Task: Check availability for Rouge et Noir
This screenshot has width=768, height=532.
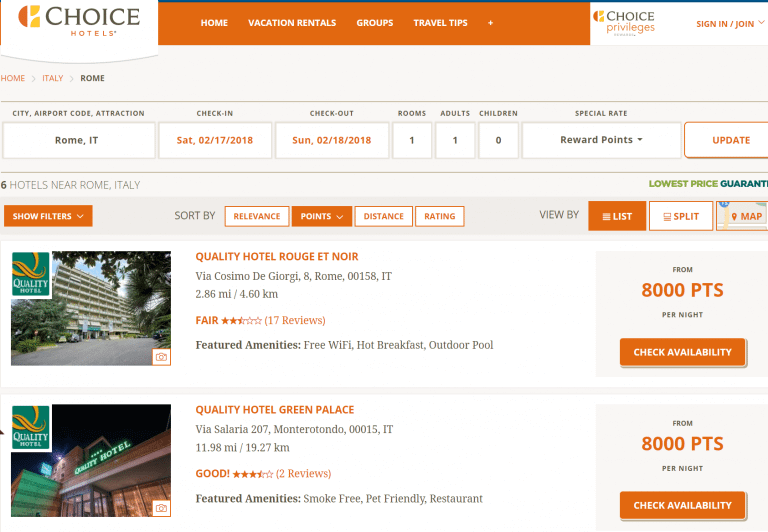Action: pos(682,352)
